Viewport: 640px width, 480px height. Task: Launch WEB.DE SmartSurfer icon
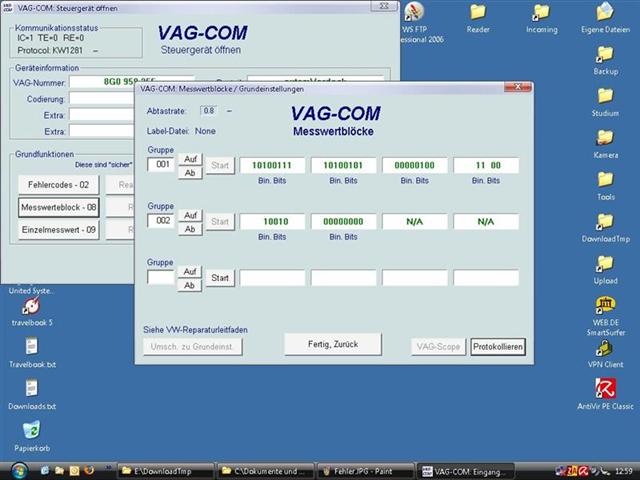coord(605,305)
